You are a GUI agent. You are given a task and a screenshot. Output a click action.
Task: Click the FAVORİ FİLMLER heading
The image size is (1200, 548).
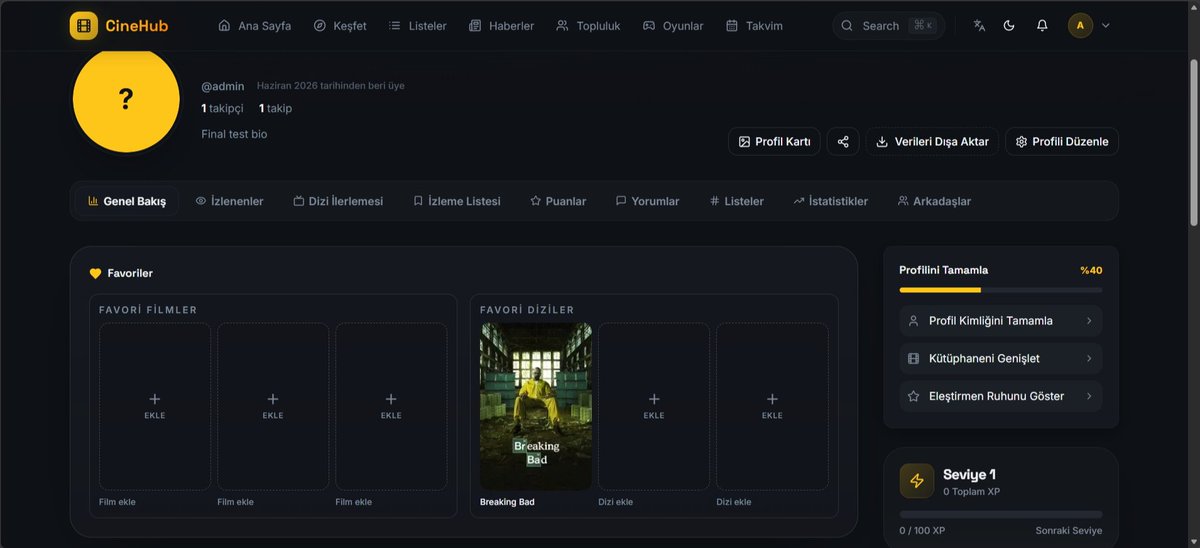[x=148, y=310]
